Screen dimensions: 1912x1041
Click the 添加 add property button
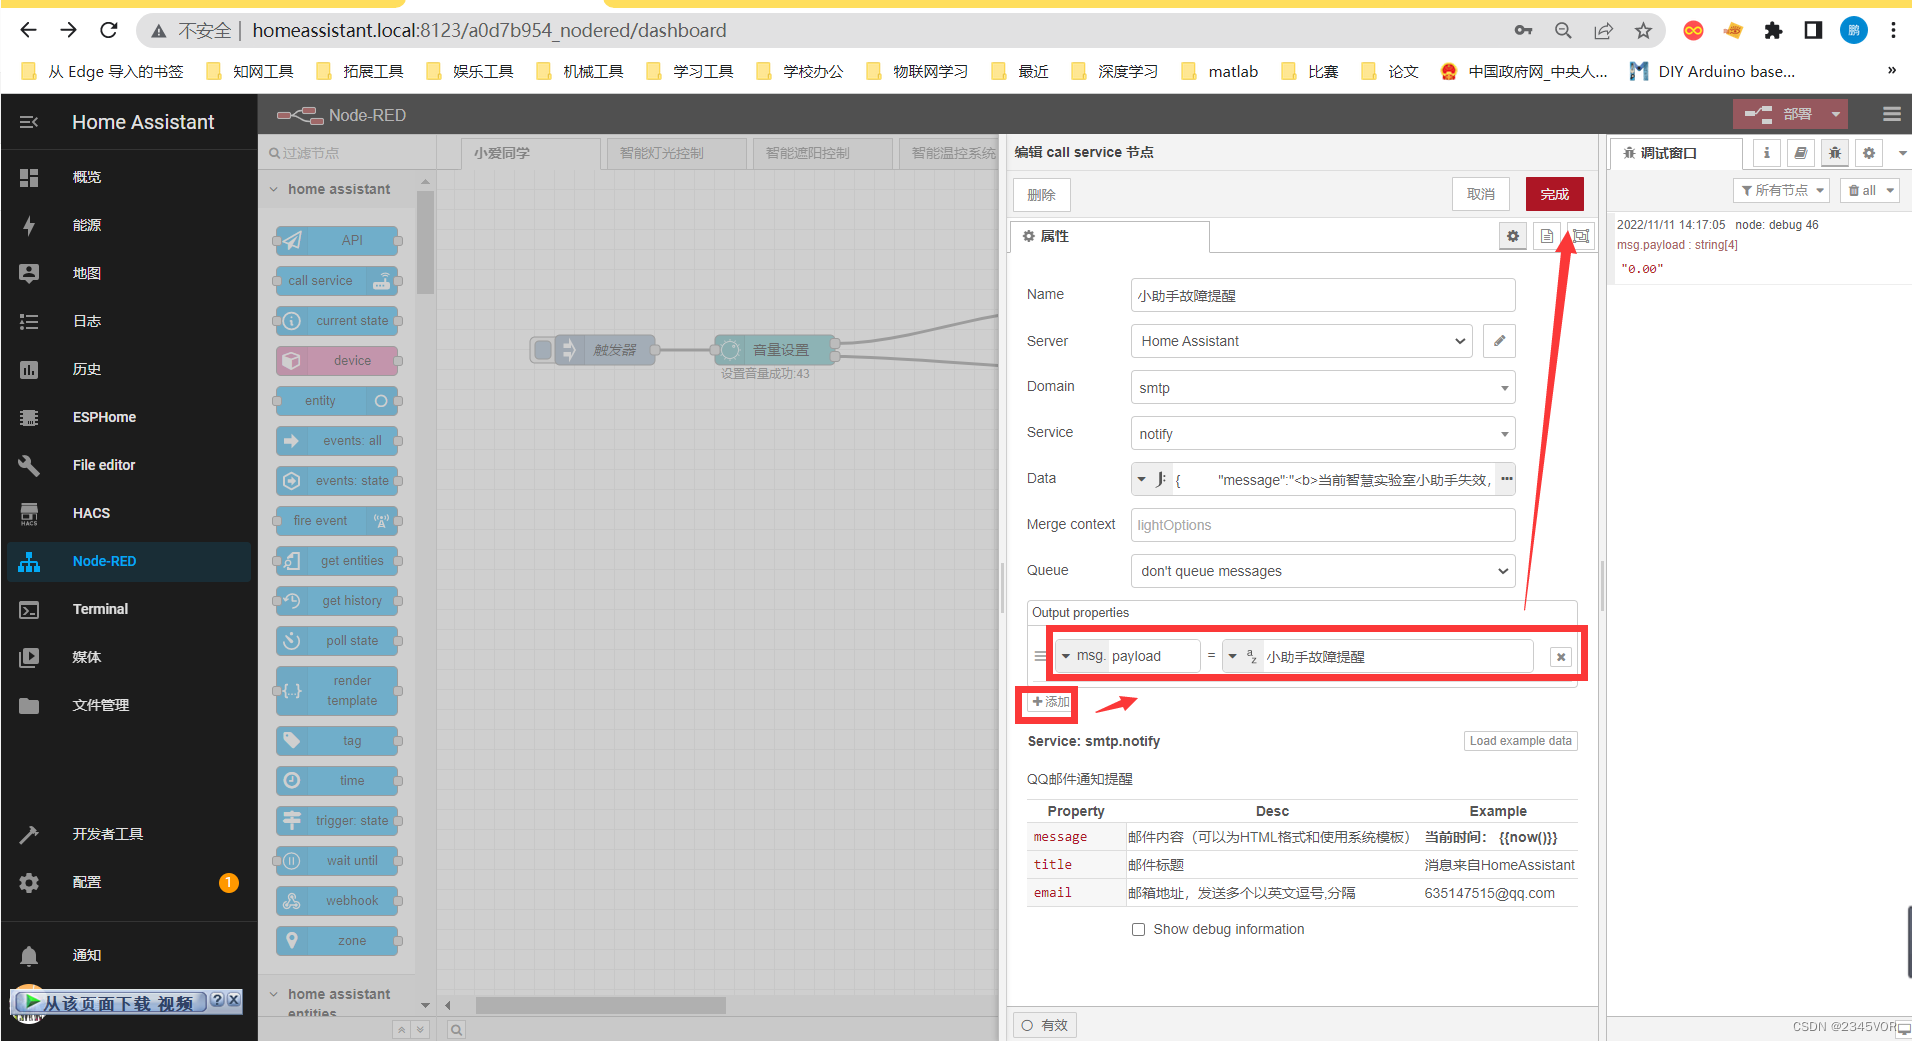(1049, 702)
